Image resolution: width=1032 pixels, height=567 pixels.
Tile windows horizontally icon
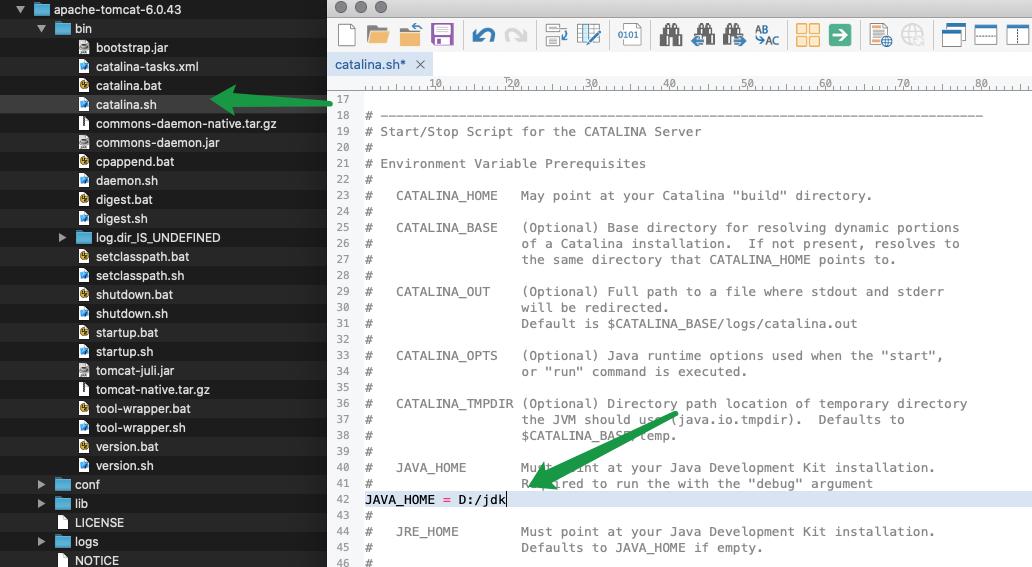tap(985, 35)
